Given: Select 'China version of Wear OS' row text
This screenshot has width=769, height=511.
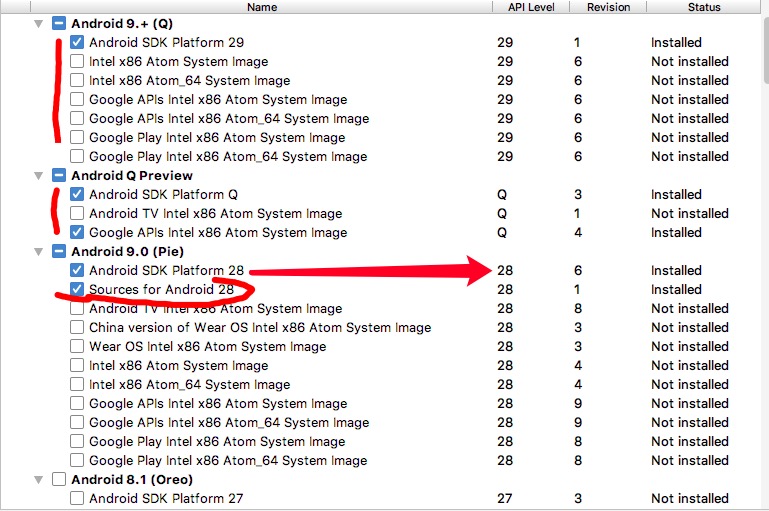Looking at the screenshot, I should click(260, 327).
